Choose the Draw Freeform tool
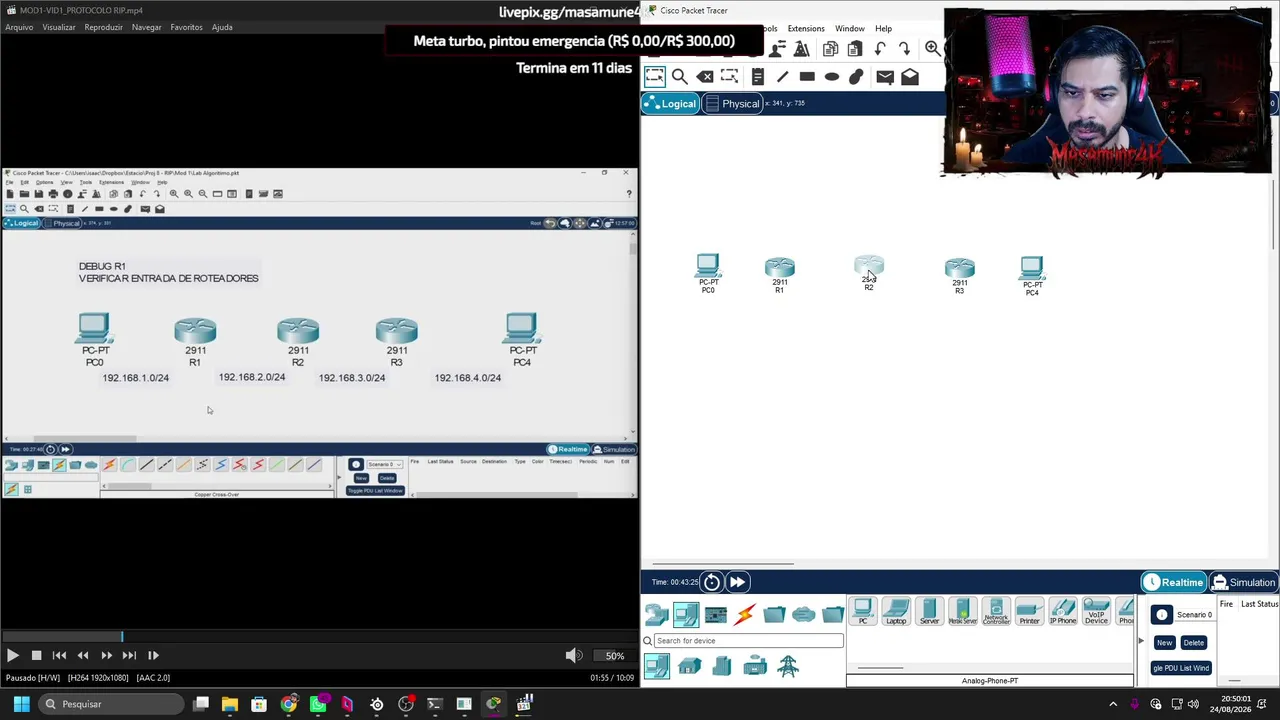Image resolution: width=1280 pixels, height=720 pixels. click(x=857, y=77)
